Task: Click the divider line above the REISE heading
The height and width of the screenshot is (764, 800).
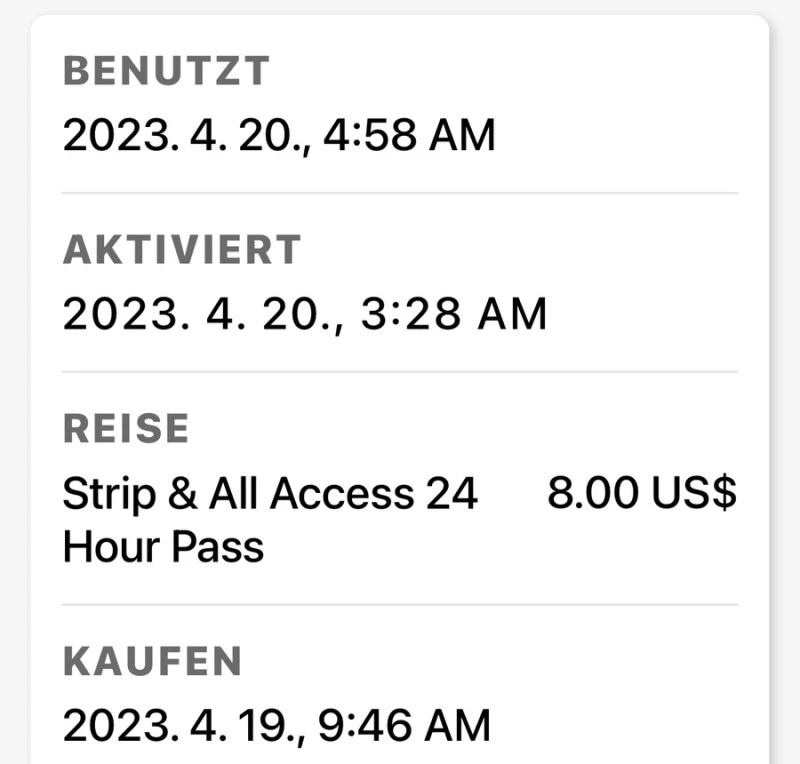Action: pos(400,371)
